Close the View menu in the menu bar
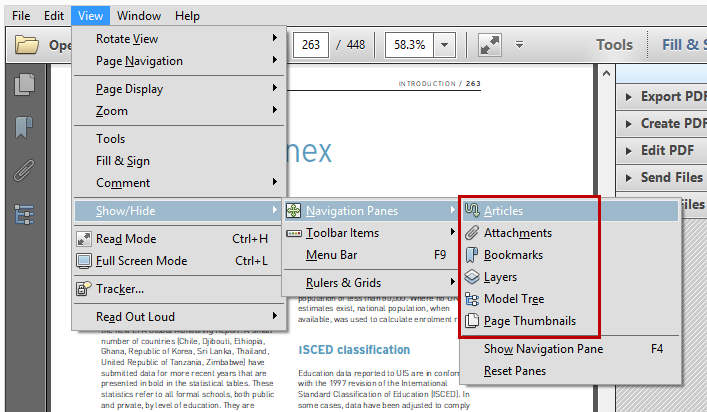 tap(90, 16)
